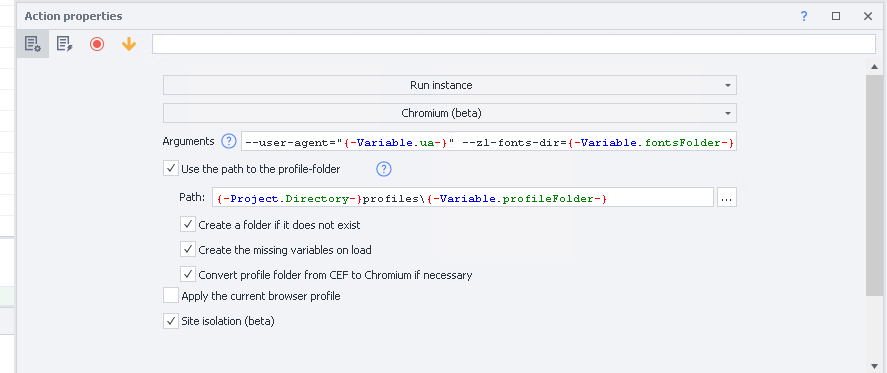Open the Run instance dropdown
Screen dimensions: 887x373
(x=450, y=85)
